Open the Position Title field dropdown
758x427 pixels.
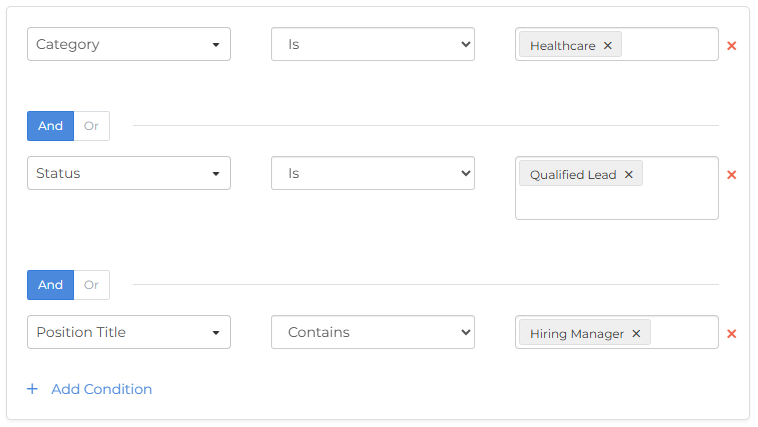click(x=128, y=332)
